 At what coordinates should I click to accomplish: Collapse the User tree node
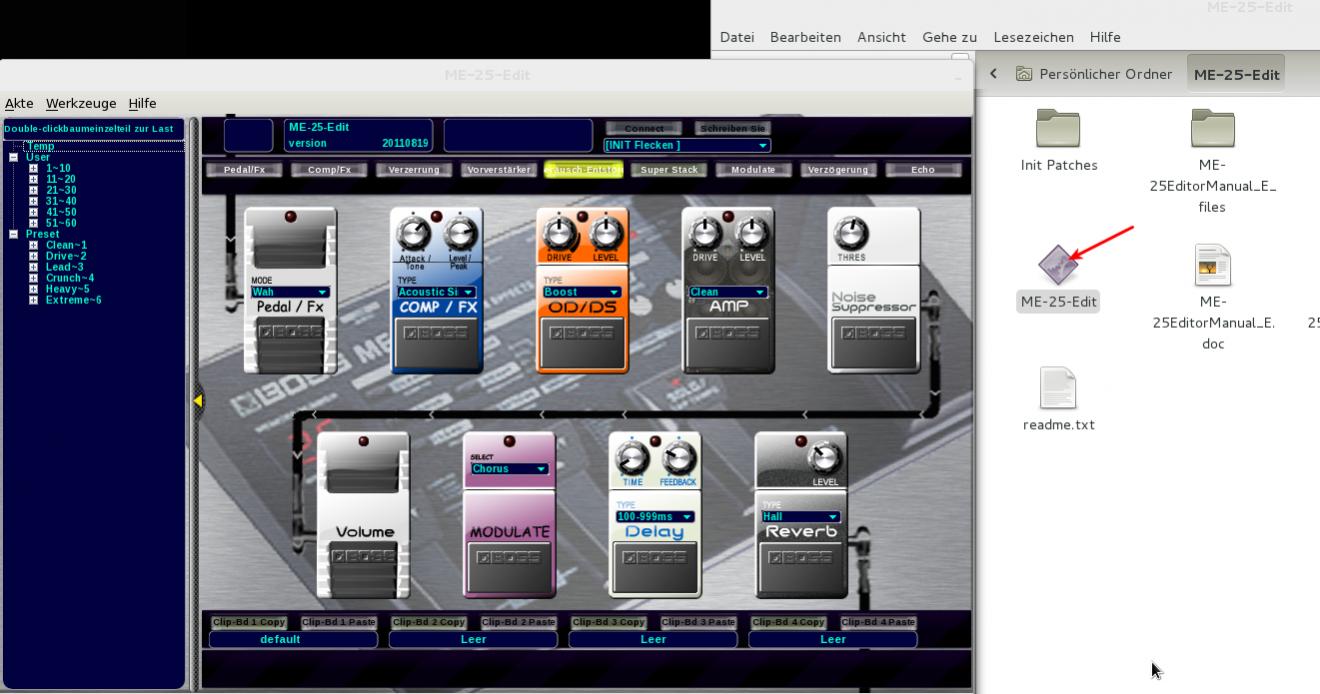[14, 157]
